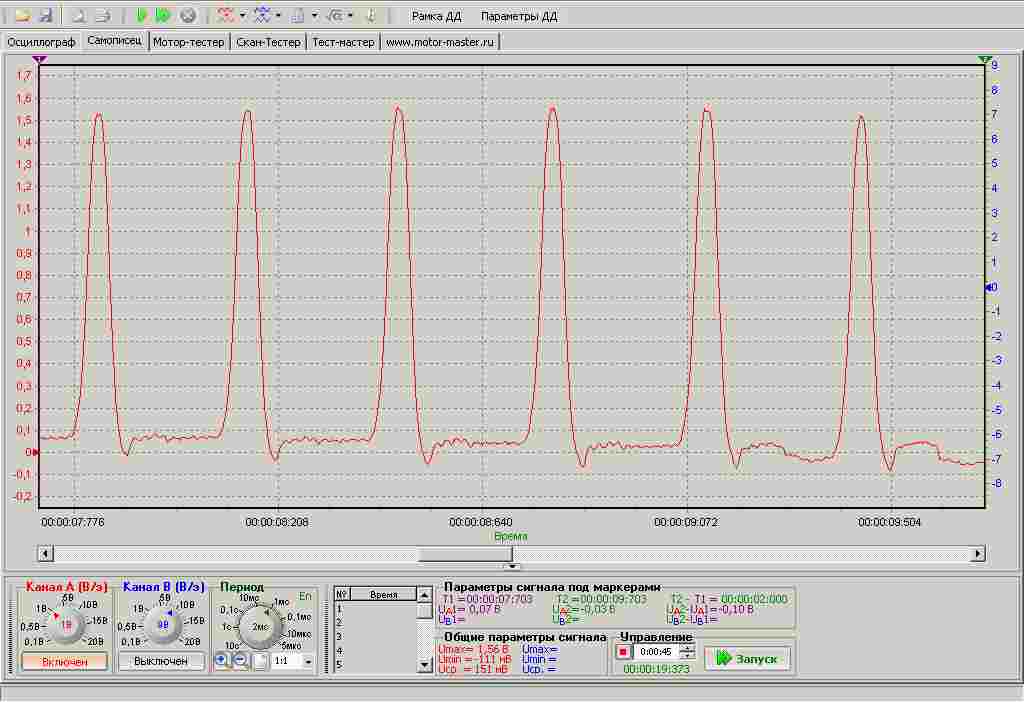The height and width of the screenshot is (702, 1024).
Task: Toggle channel A Включен button
Action: 65,662
